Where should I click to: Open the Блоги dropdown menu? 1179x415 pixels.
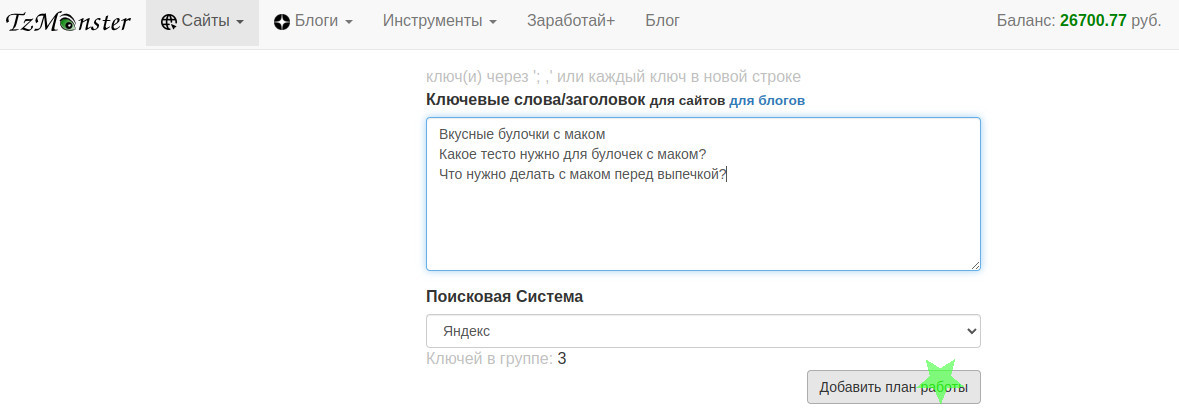click(314, 22)
